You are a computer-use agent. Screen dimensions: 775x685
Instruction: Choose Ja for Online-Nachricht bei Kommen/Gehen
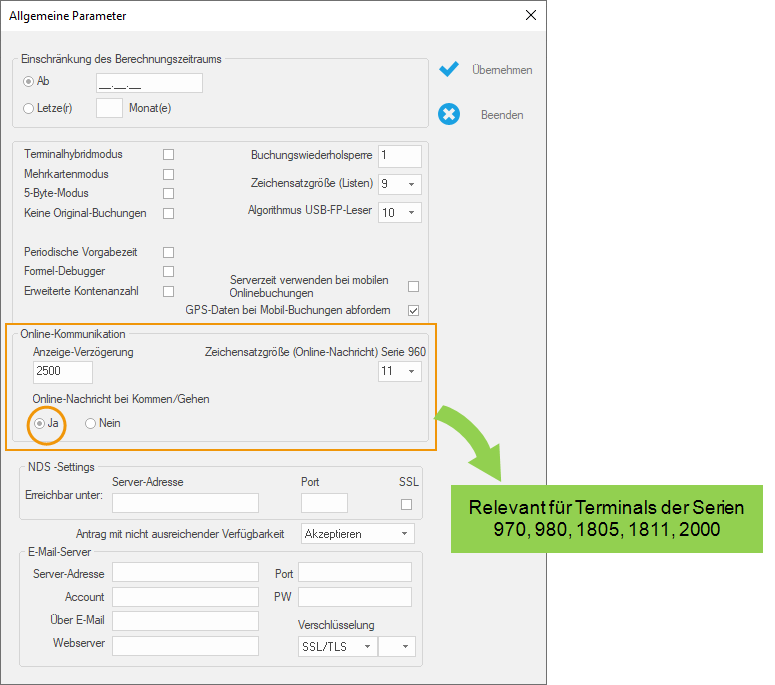(40, 423)
